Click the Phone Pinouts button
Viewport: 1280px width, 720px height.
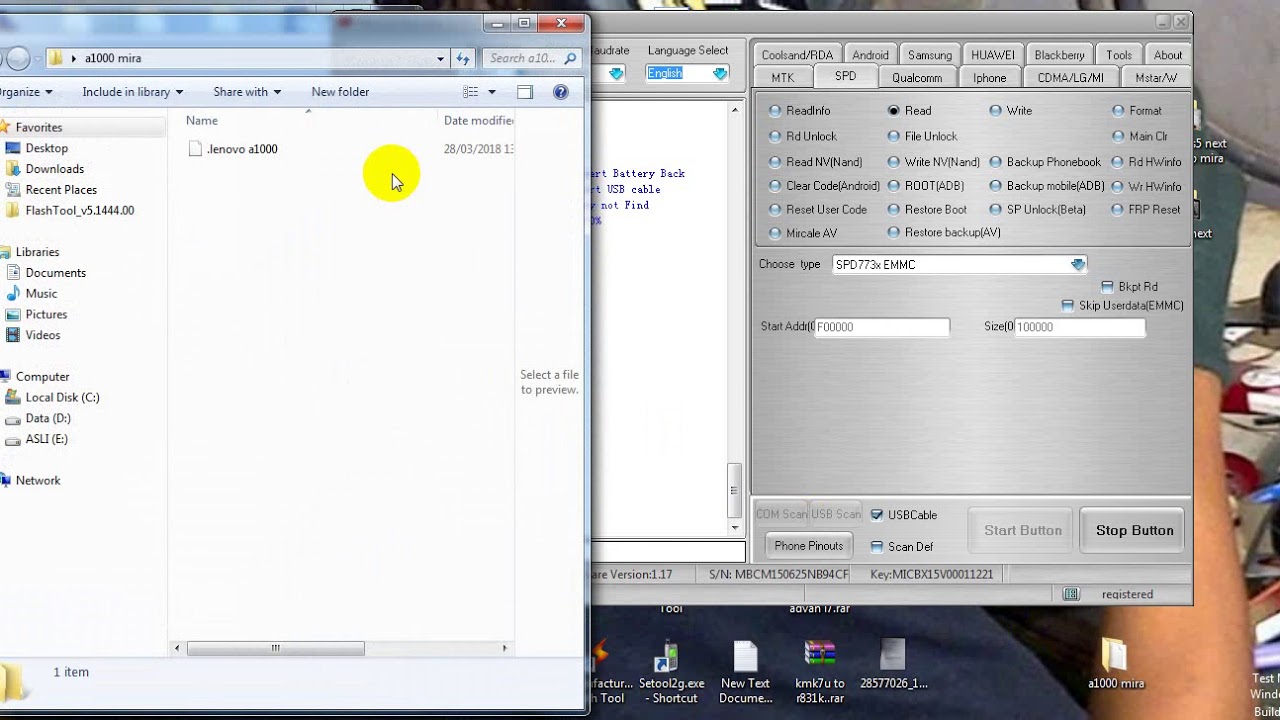[x=808, y=546]
